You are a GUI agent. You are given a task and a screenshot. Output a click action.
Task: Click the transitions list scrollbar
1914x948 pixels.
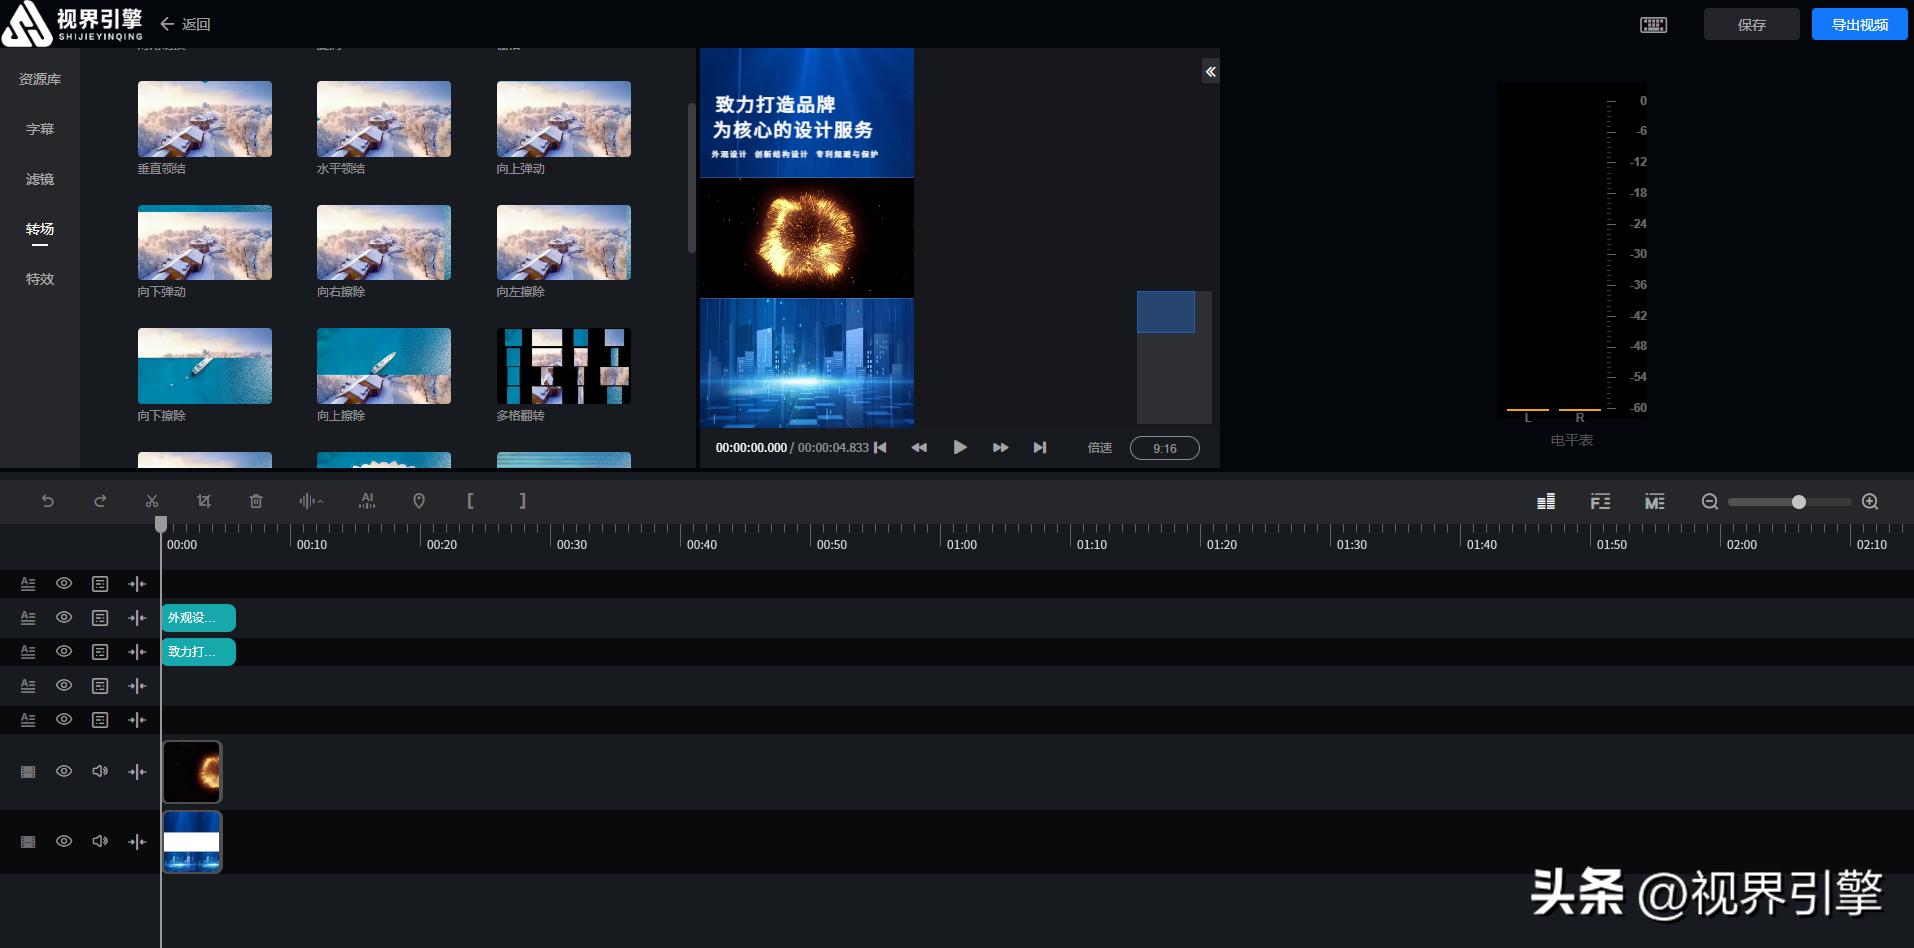coord(691,178)
